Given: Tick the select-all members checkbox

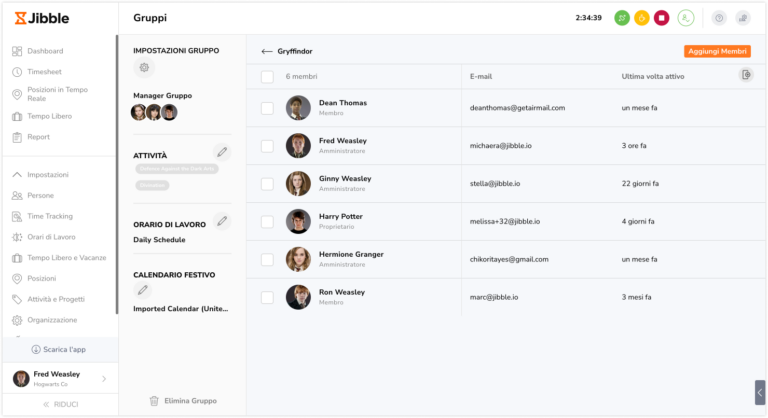Looking at the screenshot, I should click(267, 76).
